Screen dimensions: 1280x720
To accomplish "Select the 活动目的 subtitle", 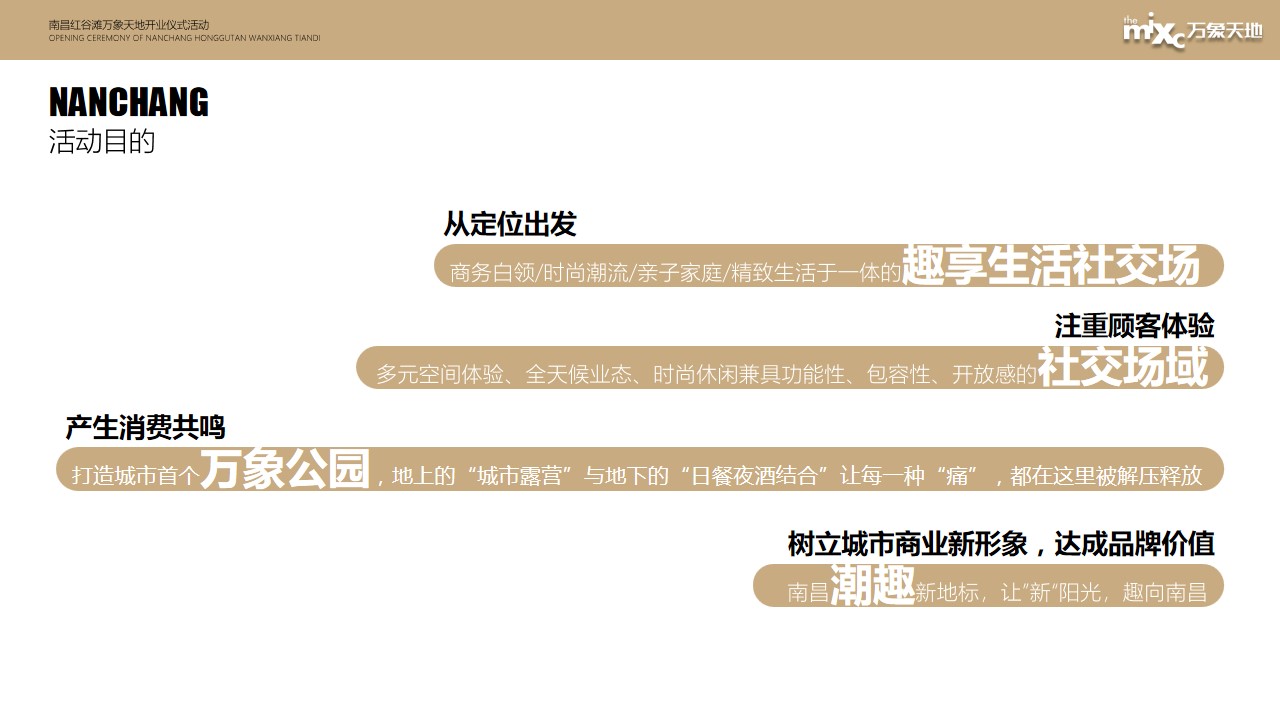I will 102,141.
